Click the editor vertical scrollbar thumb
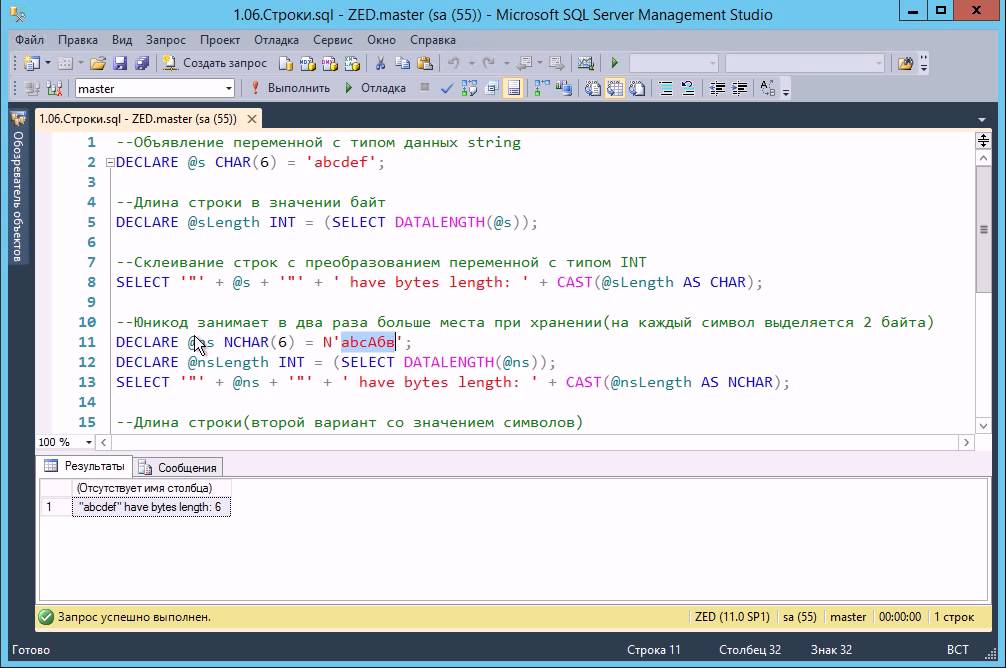Image resolution: width=1006 pixels, height=668 pixels. (983, 230)
